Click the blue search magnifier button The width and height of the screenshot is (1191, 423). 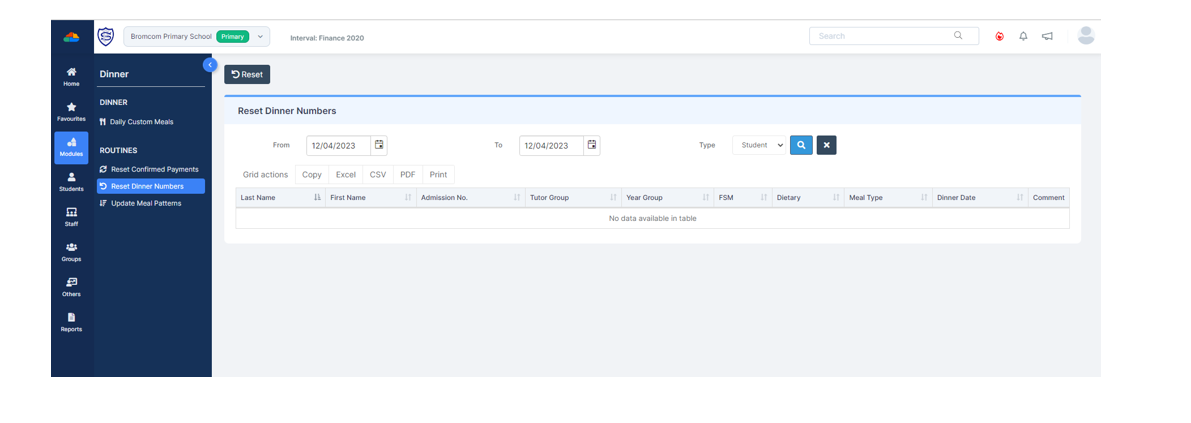pos(801,145)
